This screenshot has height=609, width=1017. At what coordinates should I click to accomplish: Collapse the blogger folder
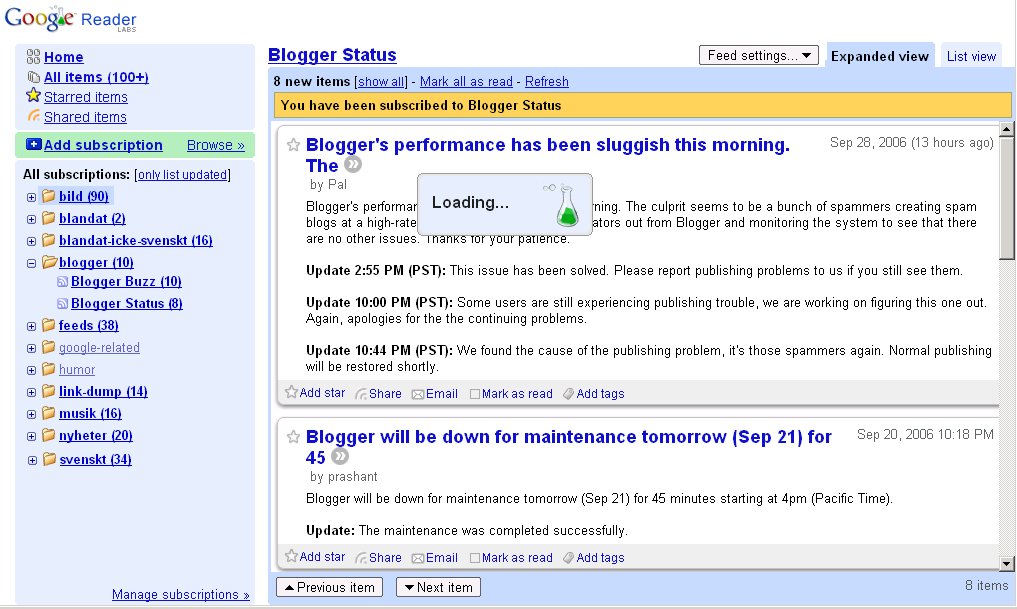tap(31, 263)
